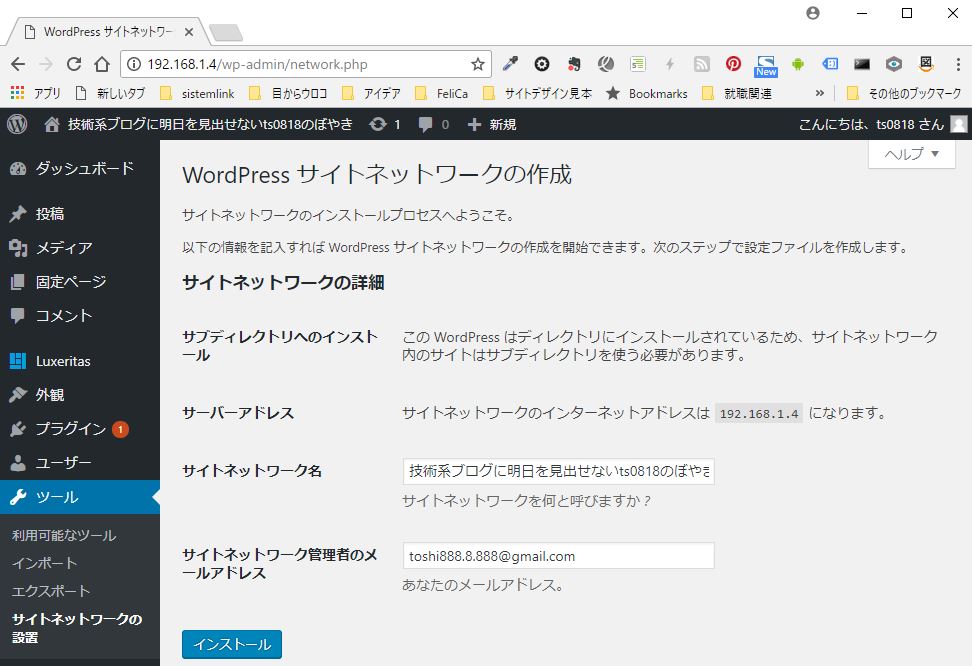Click the site info icon in address bar
Viewport: 972px width, 666px height.
(x=133, y=64)
